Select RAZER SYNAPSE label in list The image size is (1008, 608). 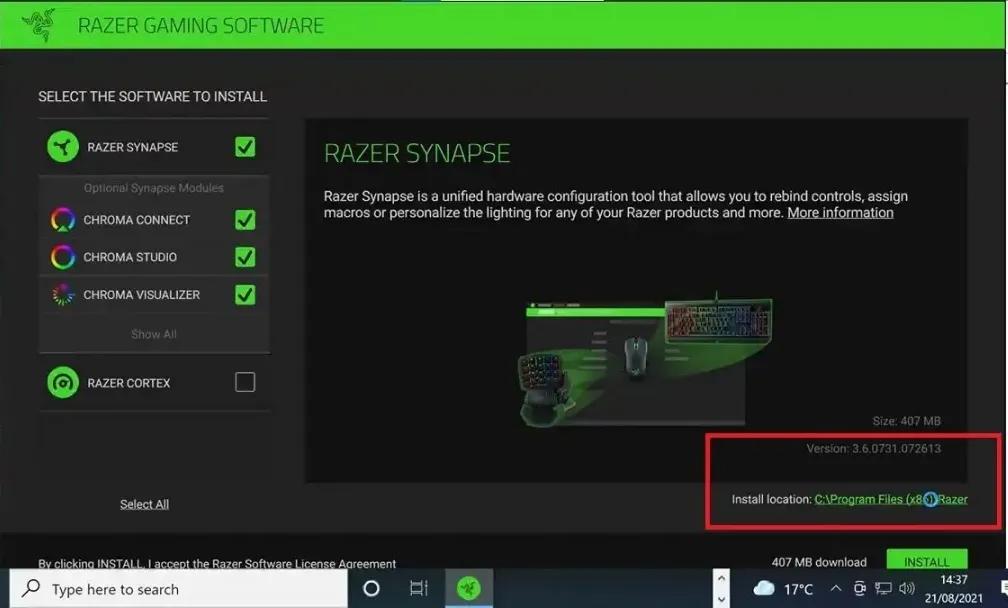133,147
